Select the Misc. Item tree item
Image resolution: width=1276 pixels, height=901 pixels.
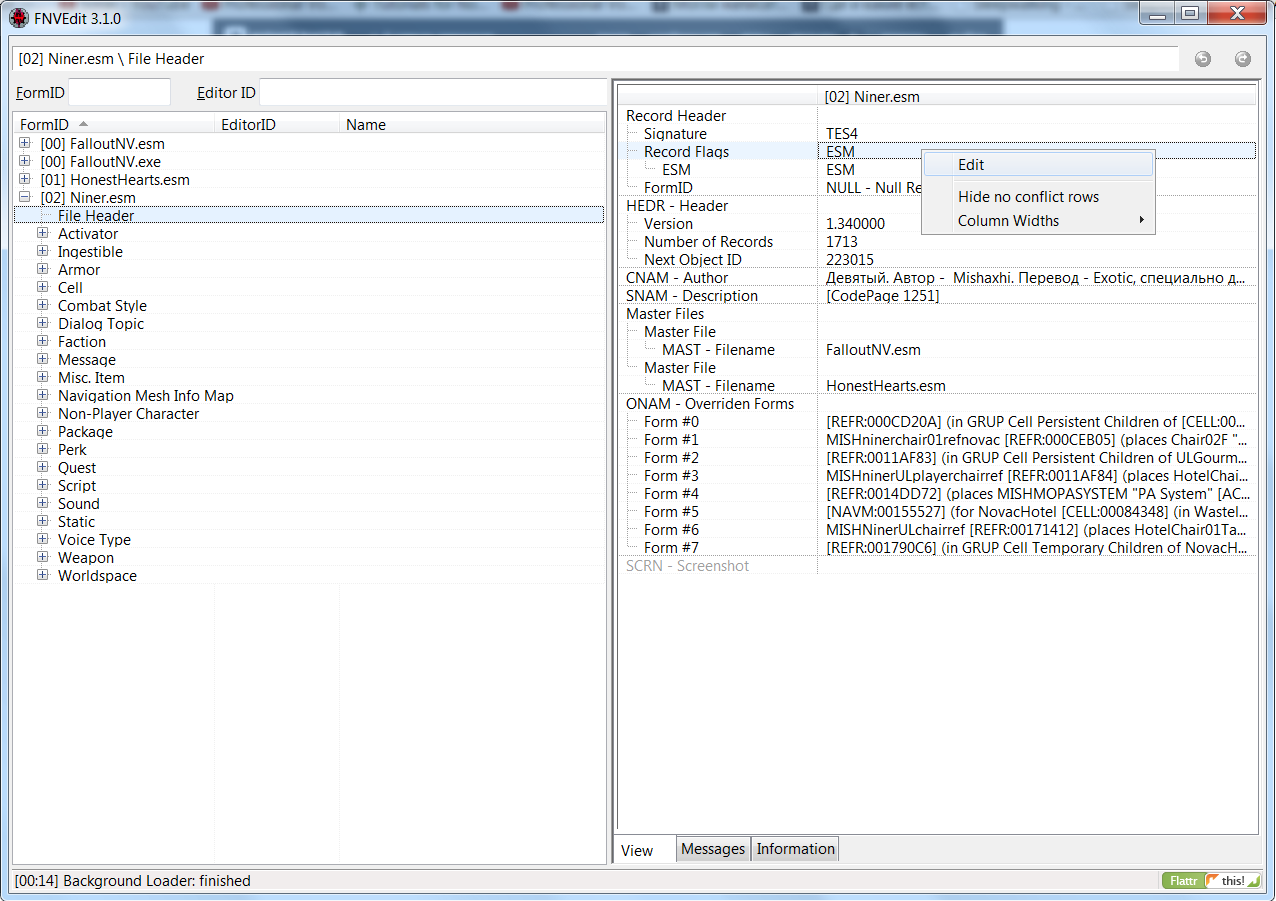click(91, 377)
